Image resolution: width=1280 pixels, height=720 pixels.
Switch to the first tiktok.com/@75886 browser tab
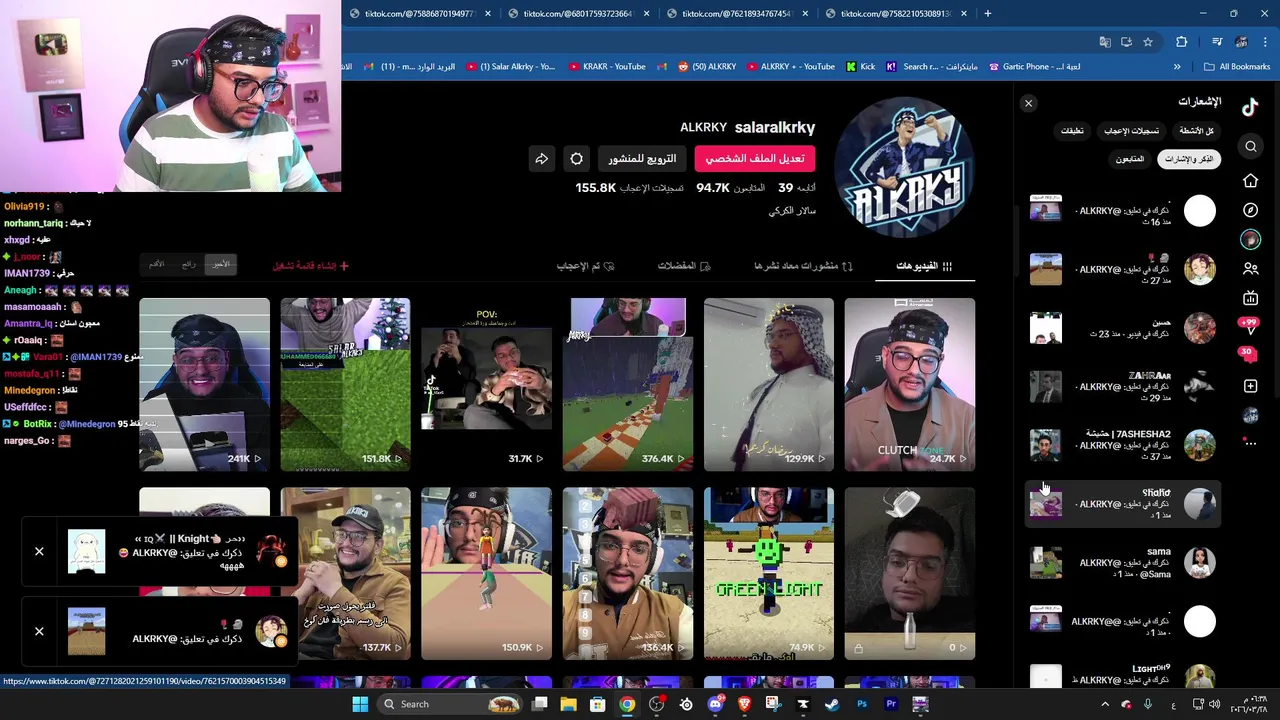point(420,13)
